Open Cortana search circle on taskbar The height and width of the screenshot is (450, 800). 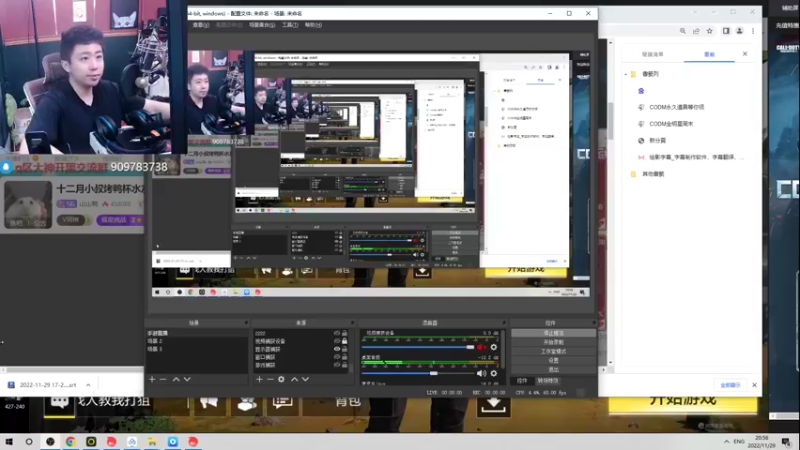click(29, 442)
